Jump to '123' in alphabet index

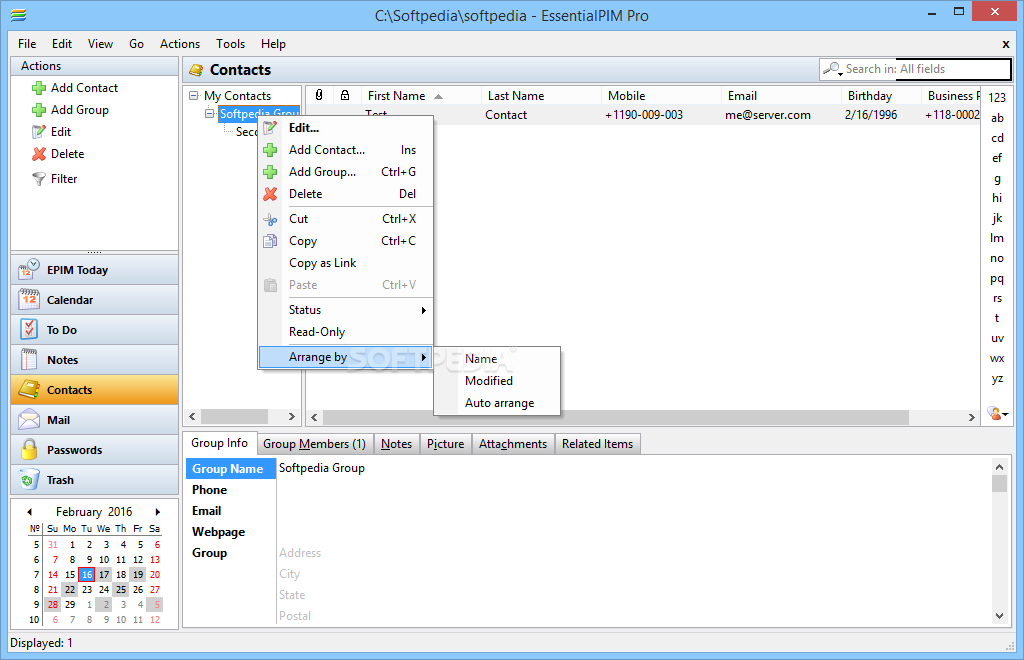pos(997,97)
